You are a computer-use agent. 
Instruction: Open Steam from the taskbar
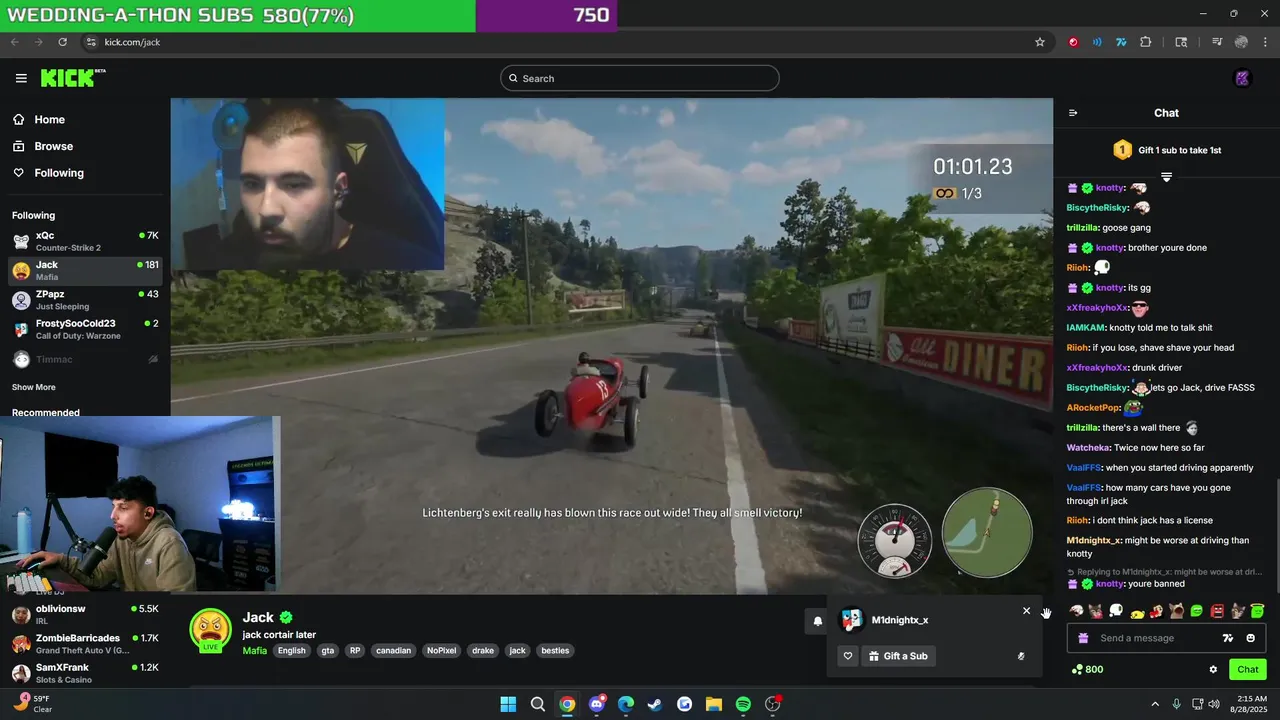[655, 704]
